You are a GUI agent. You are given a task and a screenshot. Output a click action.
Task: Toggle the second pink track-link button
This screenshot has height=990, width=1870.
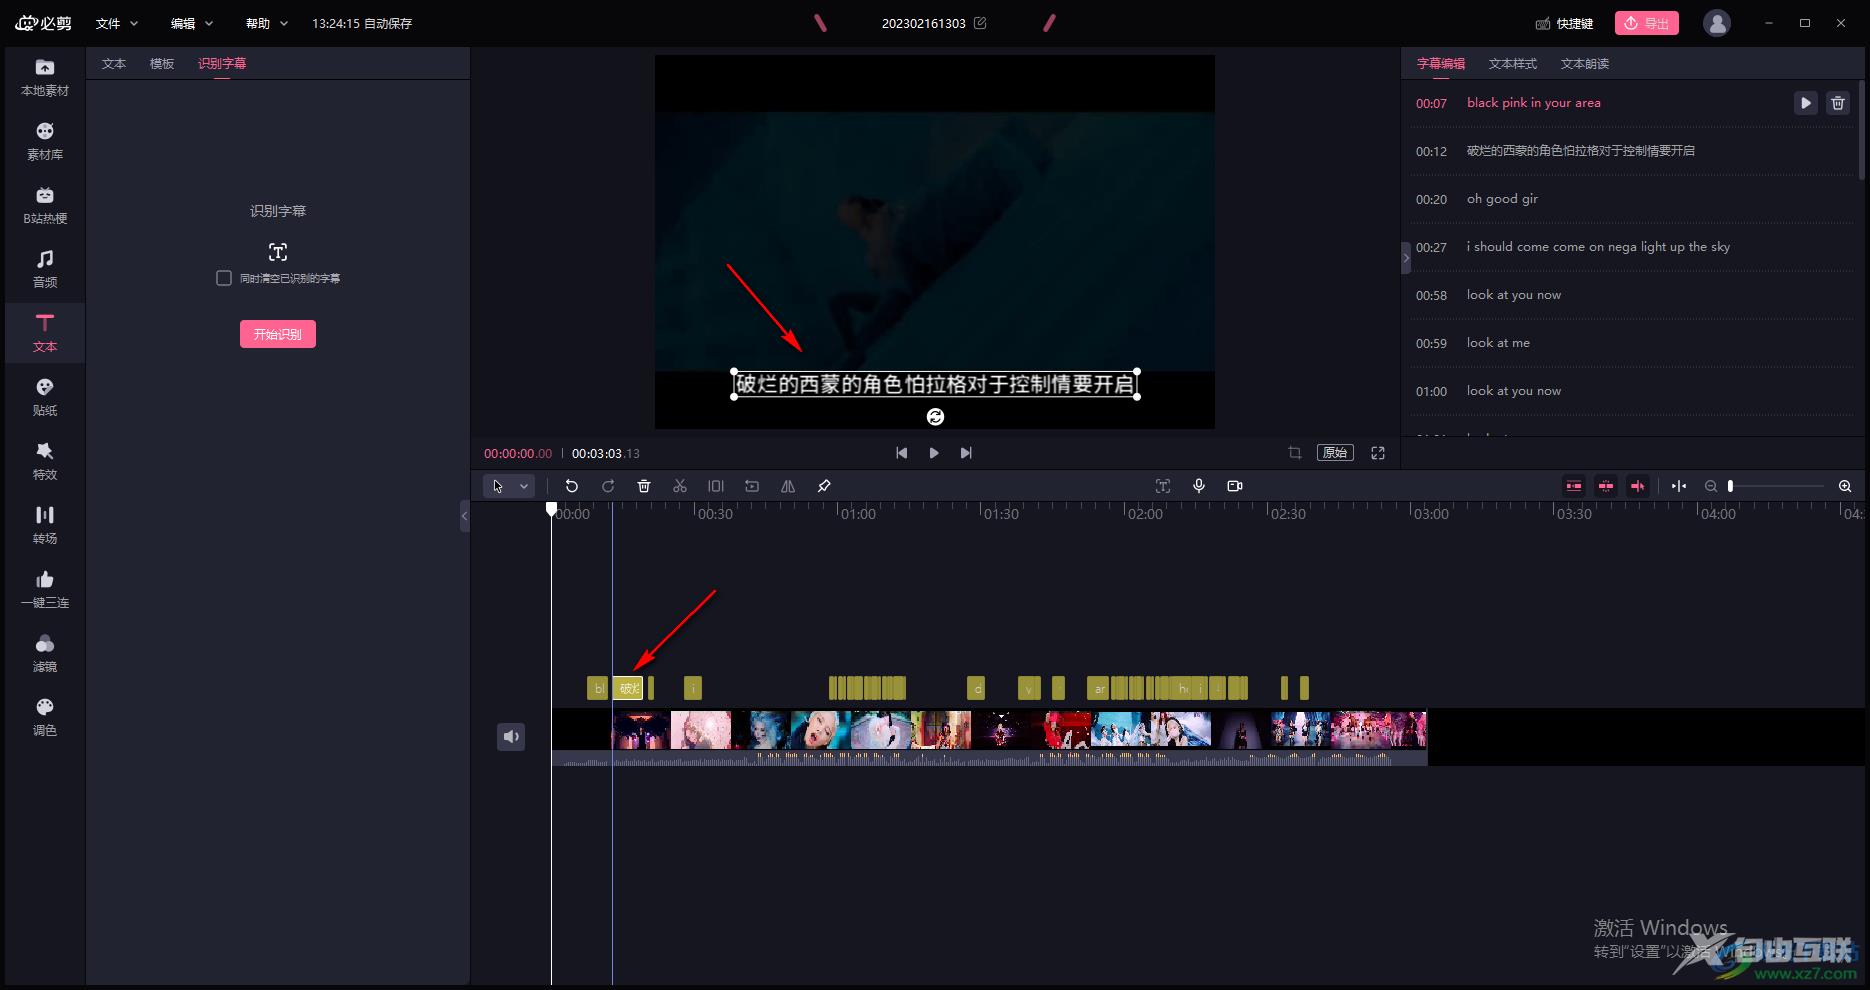1606,486
